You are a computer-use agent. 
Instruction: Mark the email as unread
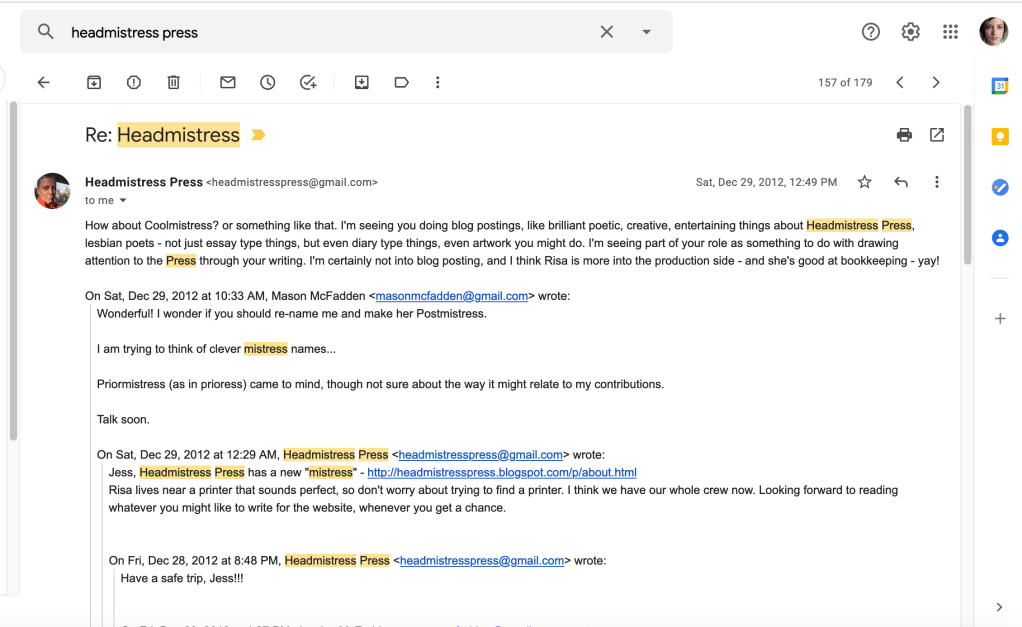point(228,83)
